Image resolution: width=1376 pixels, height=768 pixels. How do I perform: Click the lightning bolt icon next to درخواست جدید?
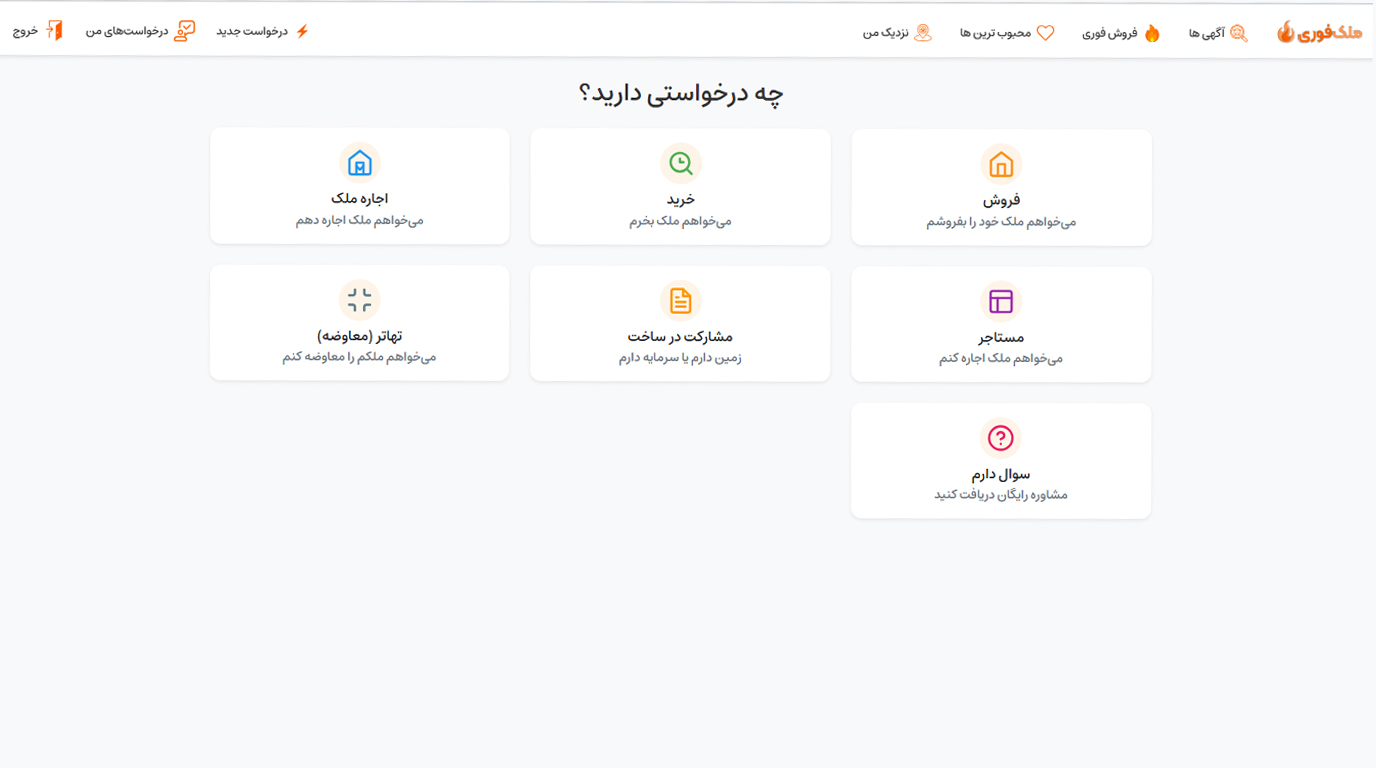click(303, 31)
